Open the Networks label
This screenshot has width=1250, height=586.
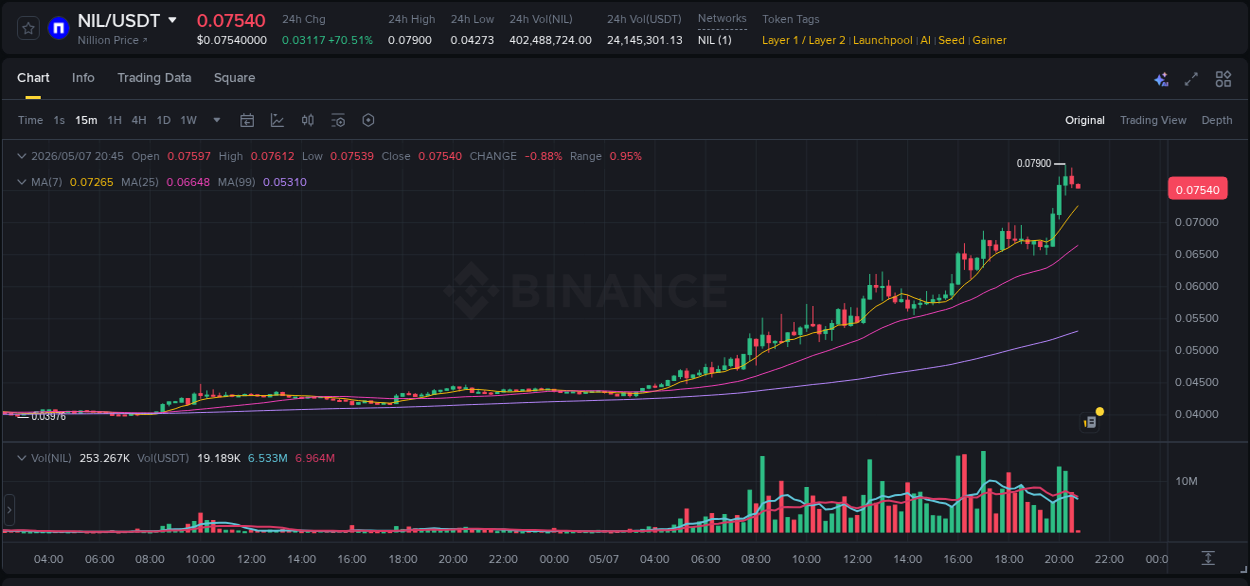722,18
